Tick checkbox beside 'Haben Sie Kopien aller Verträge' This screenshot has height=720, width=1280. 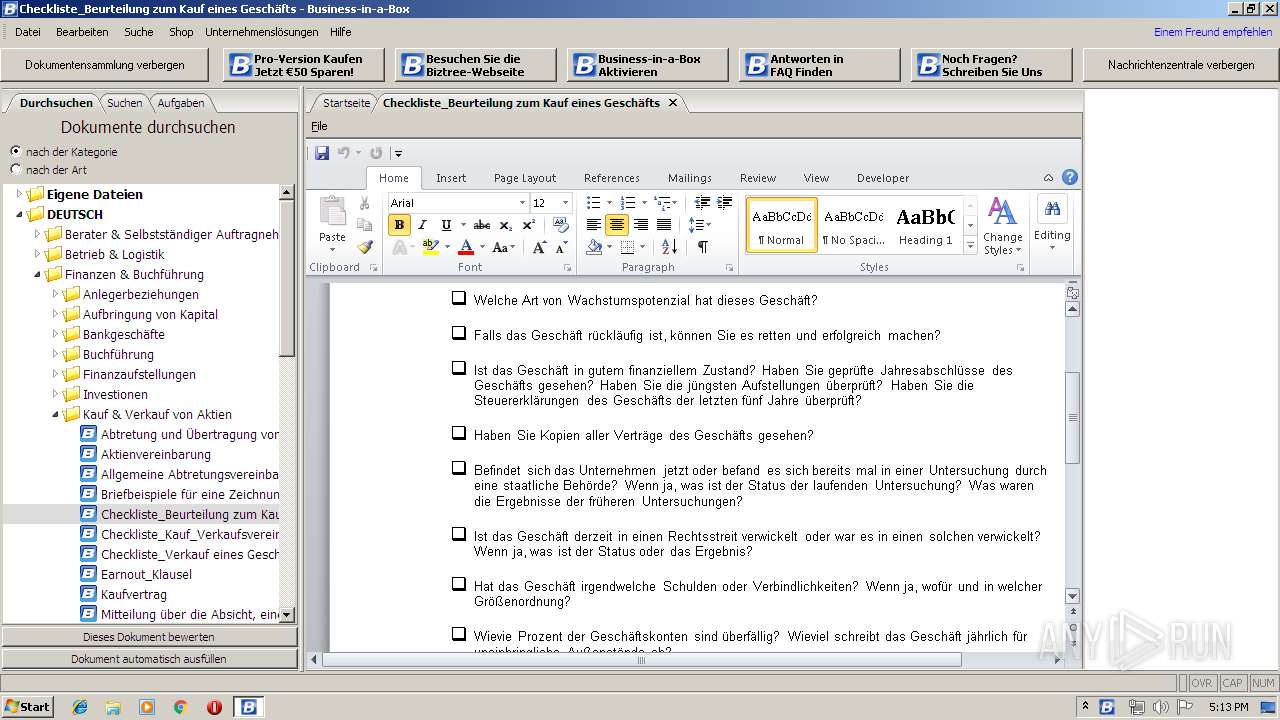458,433
